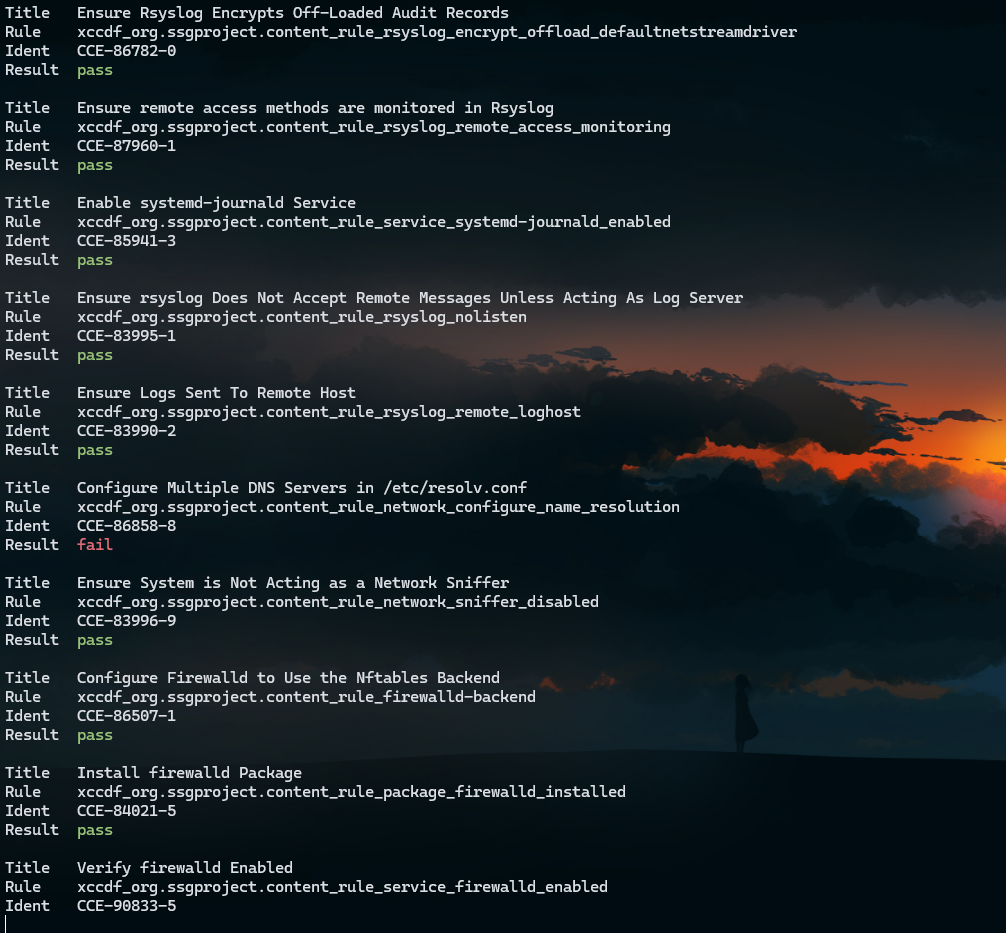Click the red 'fail' result text

(x=94, y=545)
